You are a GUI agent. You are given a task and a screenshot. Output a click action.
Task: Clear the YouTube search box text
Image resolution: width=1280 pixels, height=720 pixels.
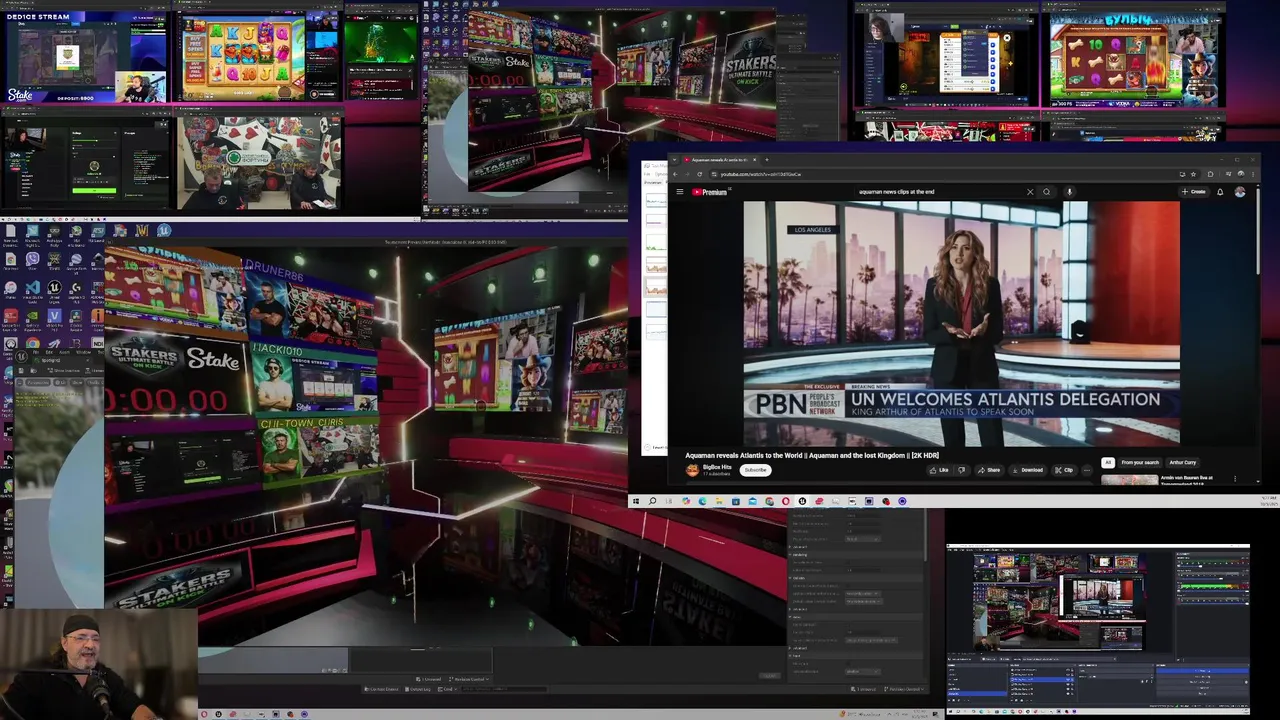coord(1030,192)
